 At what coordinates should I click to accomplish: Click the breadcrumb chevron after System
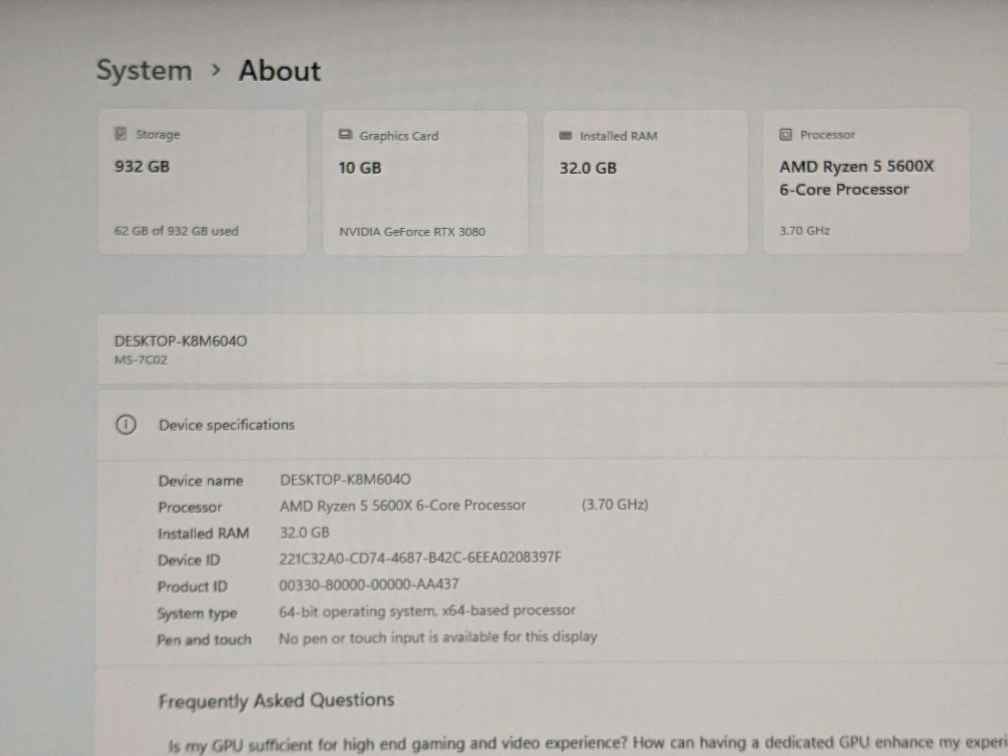click(x=215, y=70)
